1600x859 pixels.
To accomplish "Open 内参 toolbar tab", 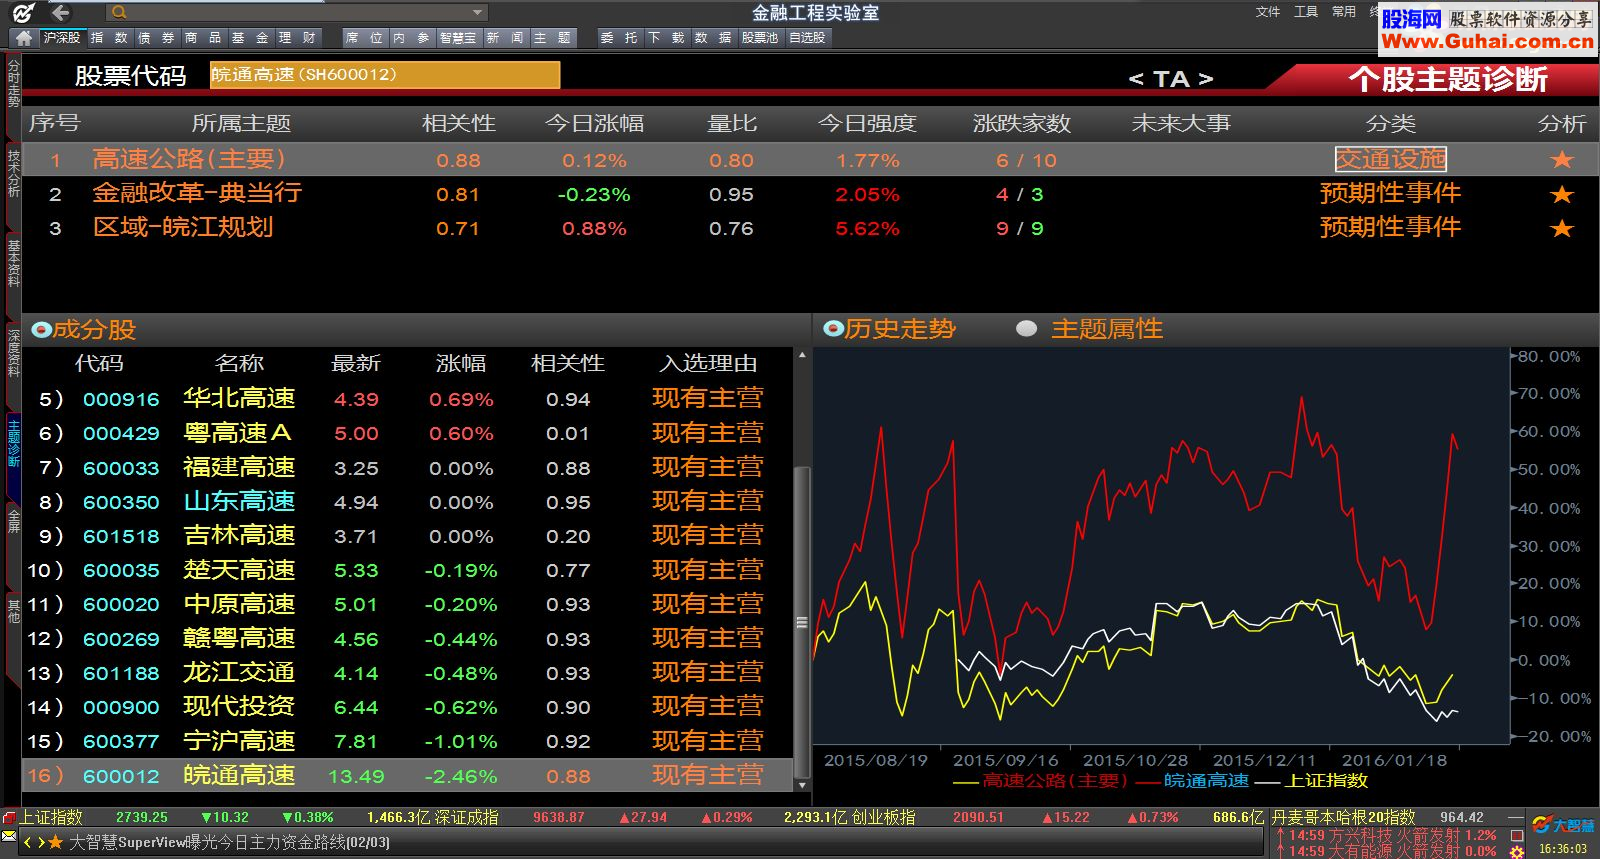I will click(x=412, y=38).
